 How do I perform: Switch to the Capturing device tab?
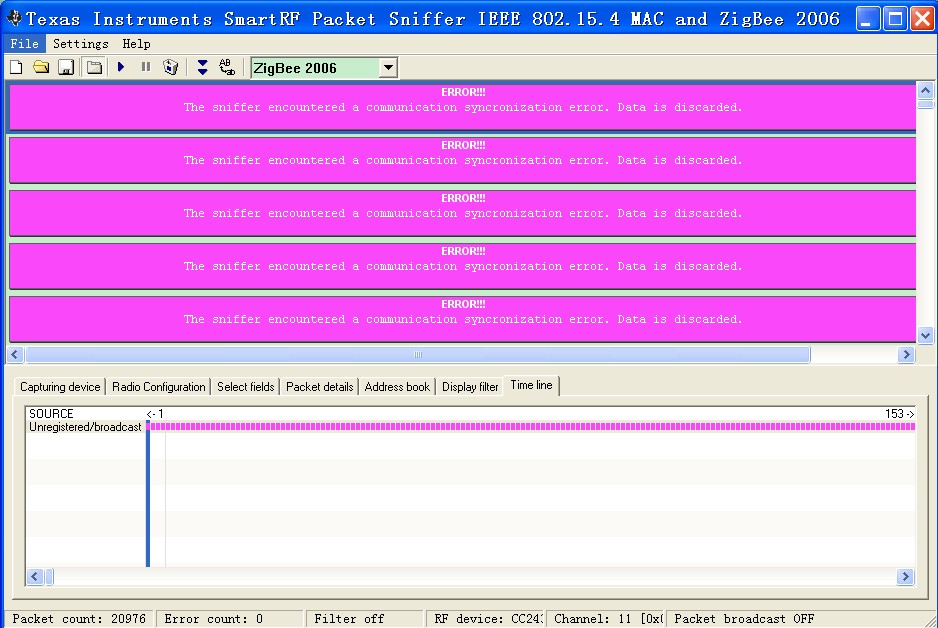click(60, 387)
